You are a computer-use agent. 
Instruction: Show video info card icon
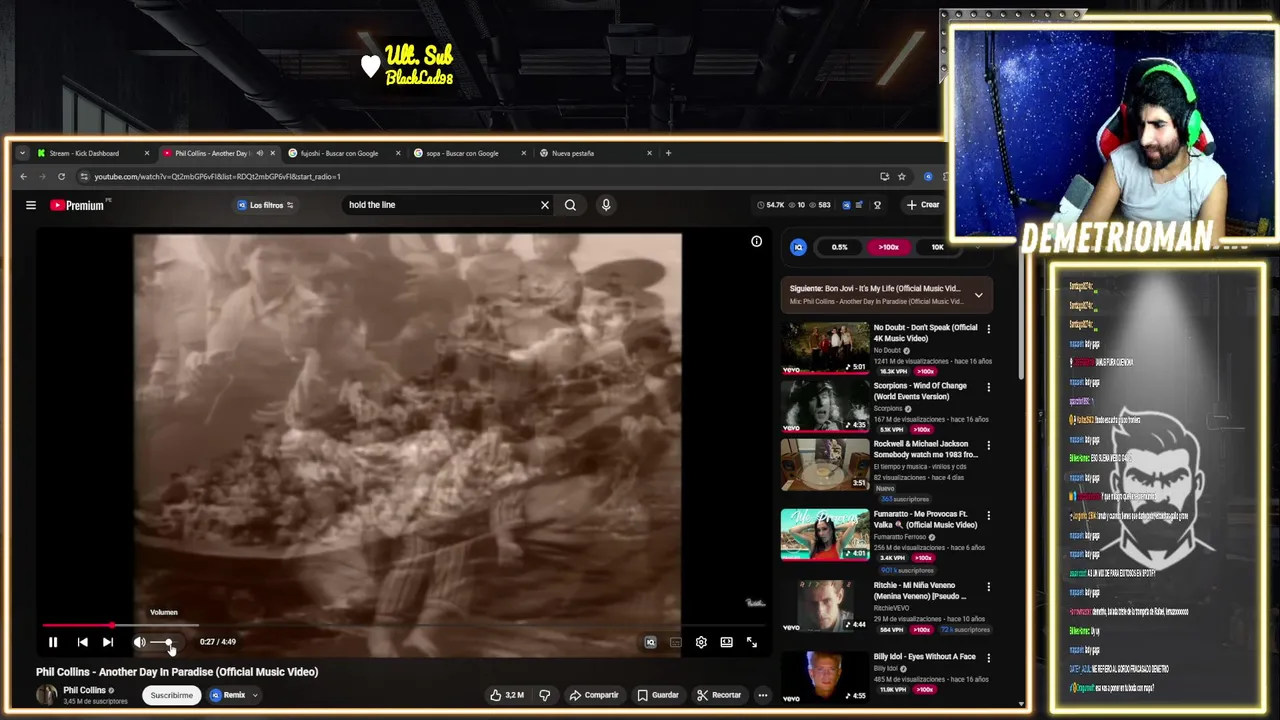[756, 241]
